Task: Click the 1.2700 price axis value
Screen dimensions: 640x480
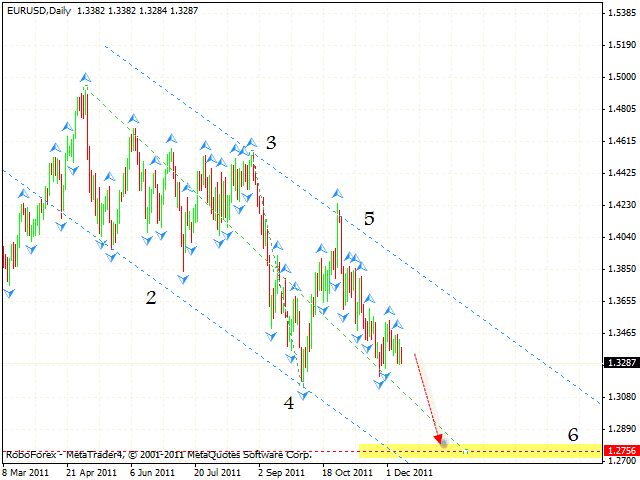Action: [622, 461]
